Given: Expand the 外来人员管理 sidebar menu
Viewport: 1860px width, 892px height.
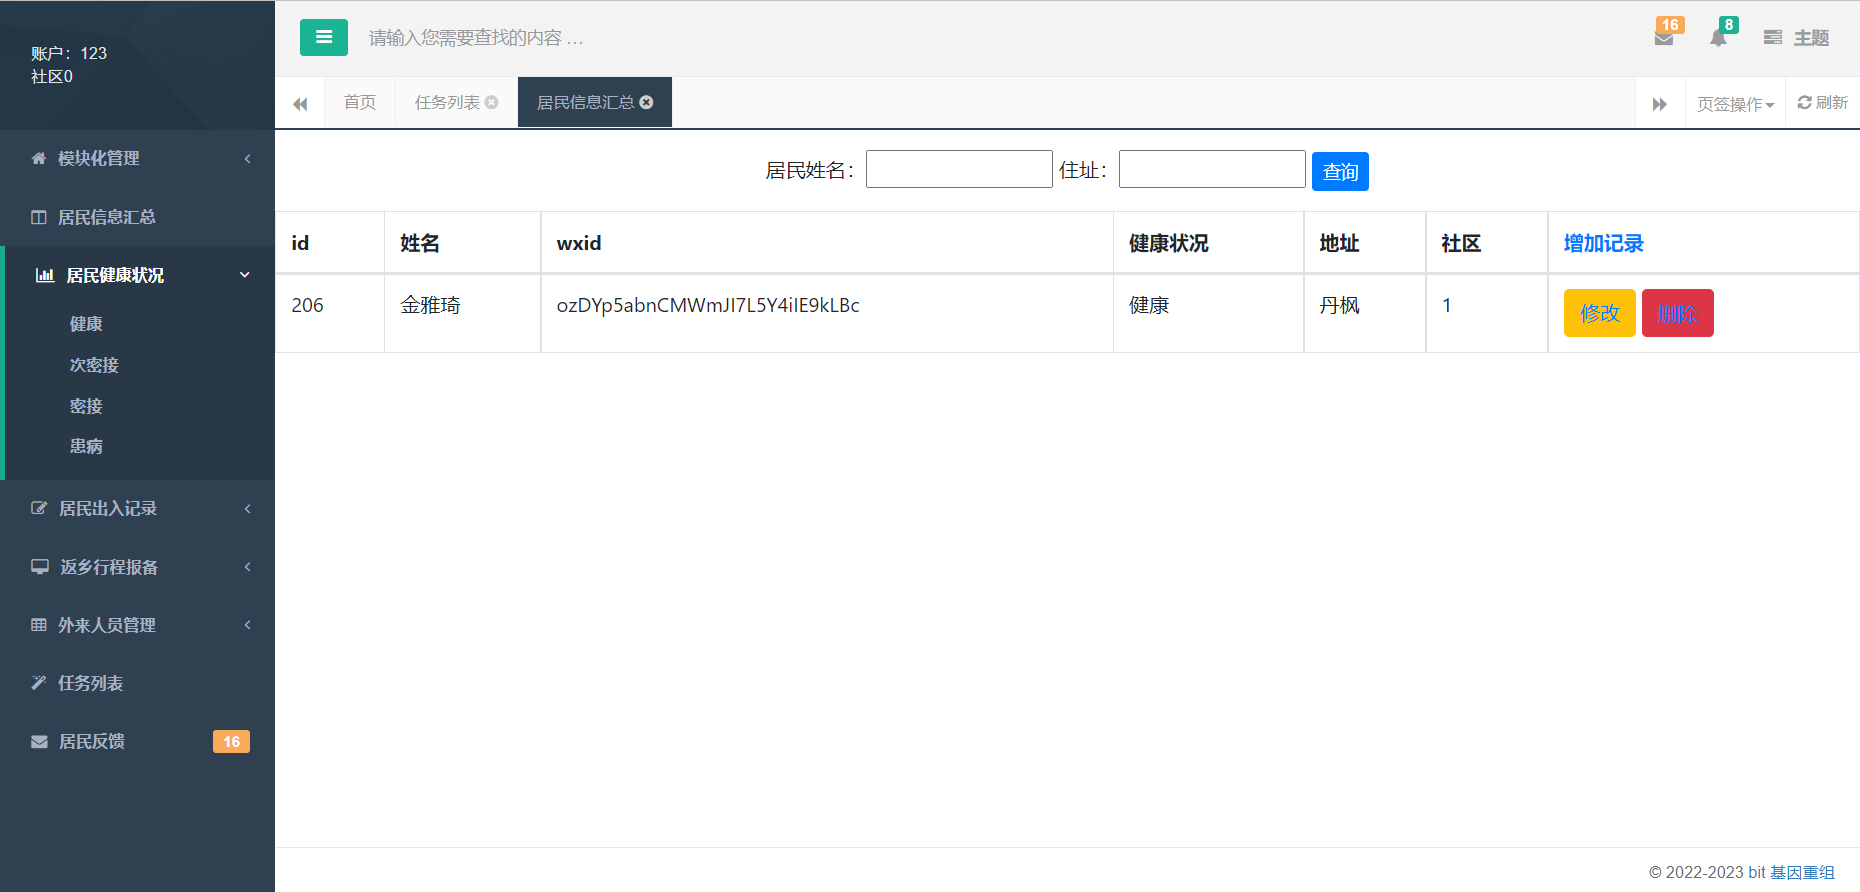Looking at the screenshot, I should 138,625.
